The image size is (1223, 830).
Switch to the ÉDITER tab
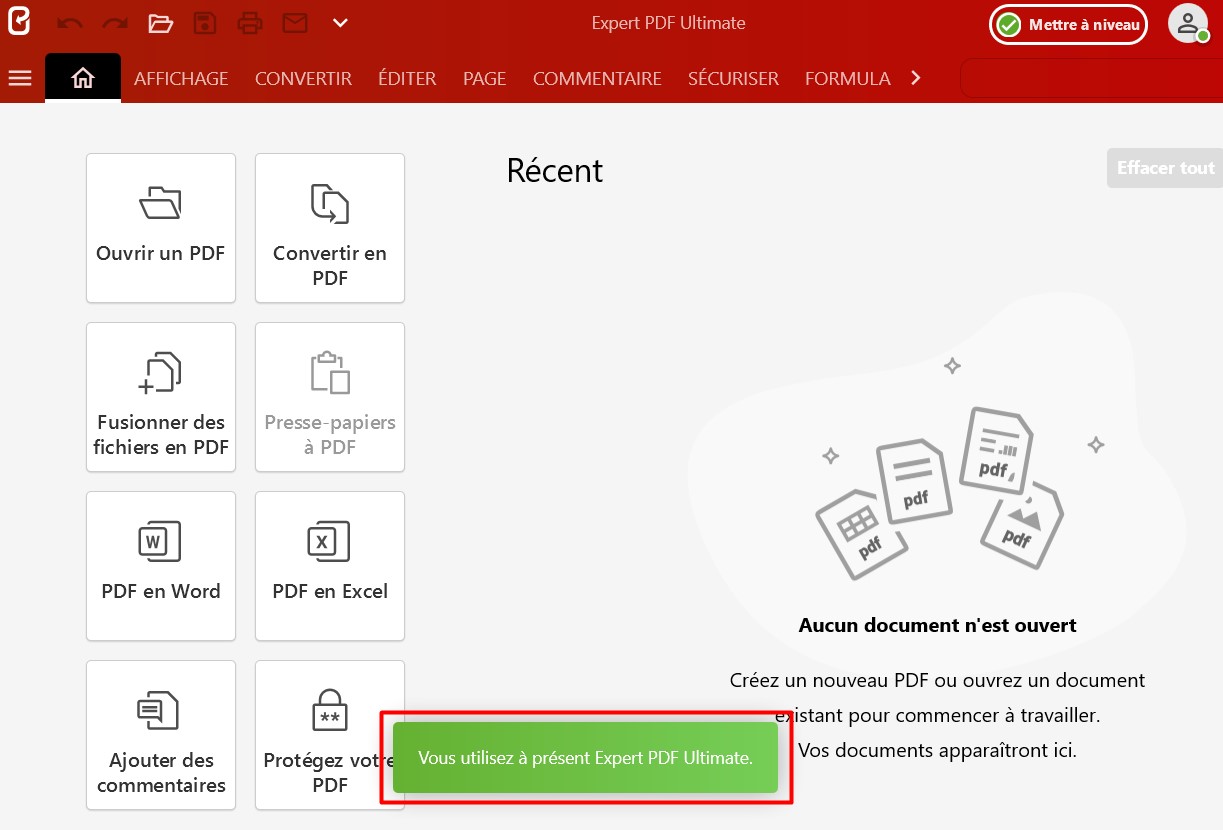pyautogui.click(x=407, y=78)
